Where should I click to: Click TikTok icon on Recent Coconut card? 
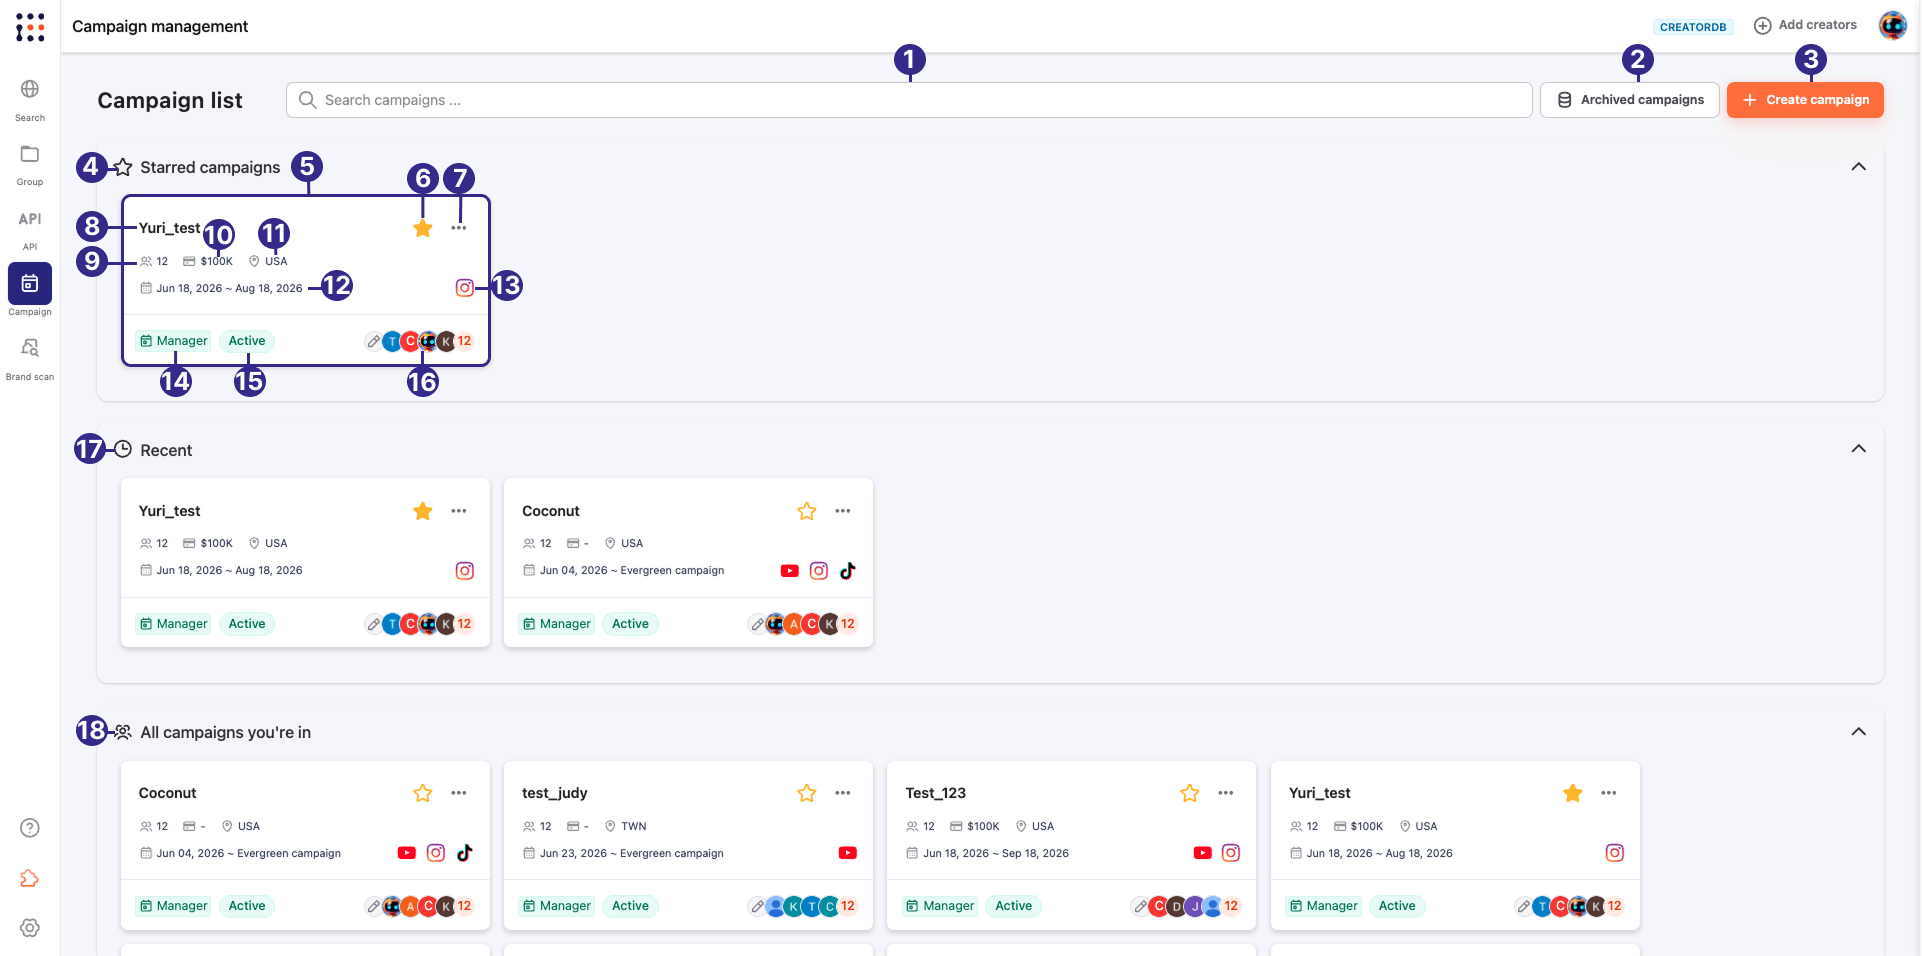(848, 571)
